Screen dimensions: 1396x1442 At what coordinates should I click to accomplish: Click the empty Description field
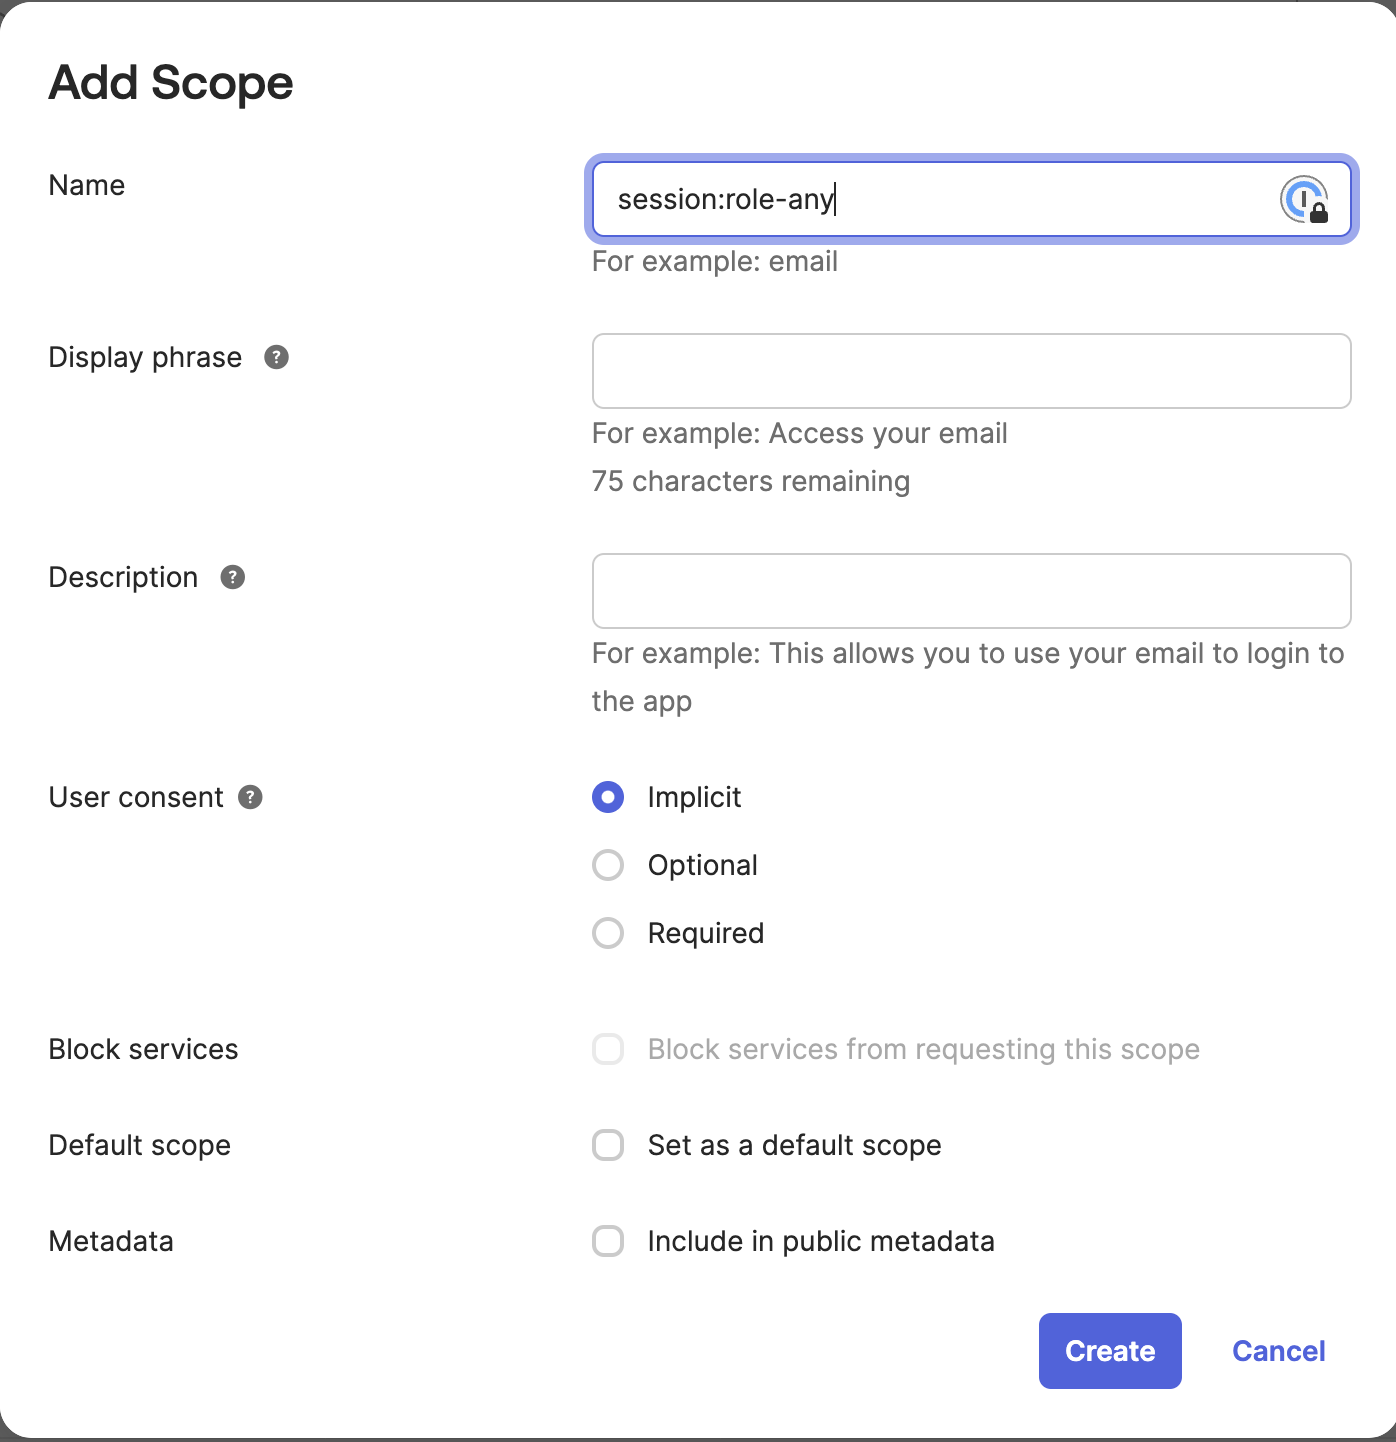(971, 591)
